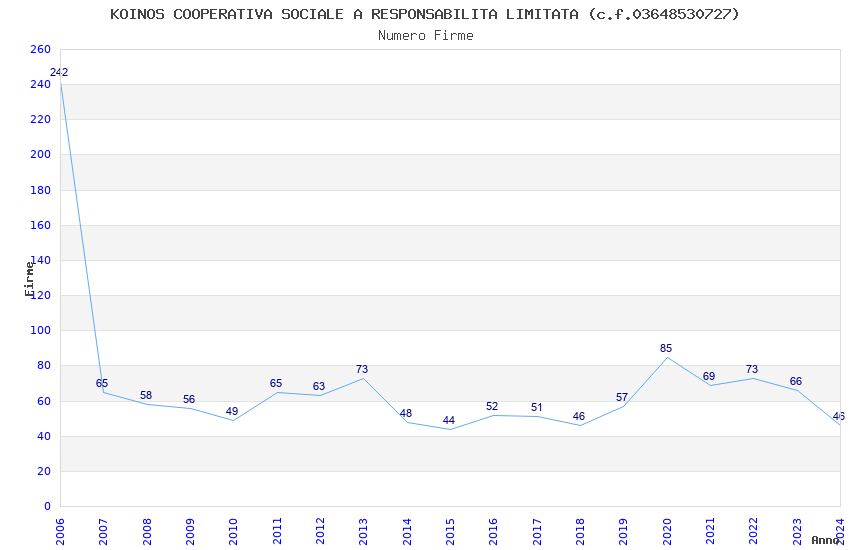Select the Numero Firme subtitle
This screenshot has width=850, height=550.
point(425,35)
